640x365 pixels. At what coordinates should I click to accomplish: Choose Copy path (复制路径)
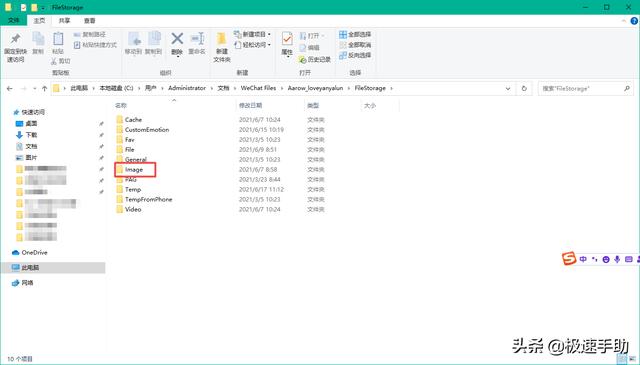pos(89,34)
